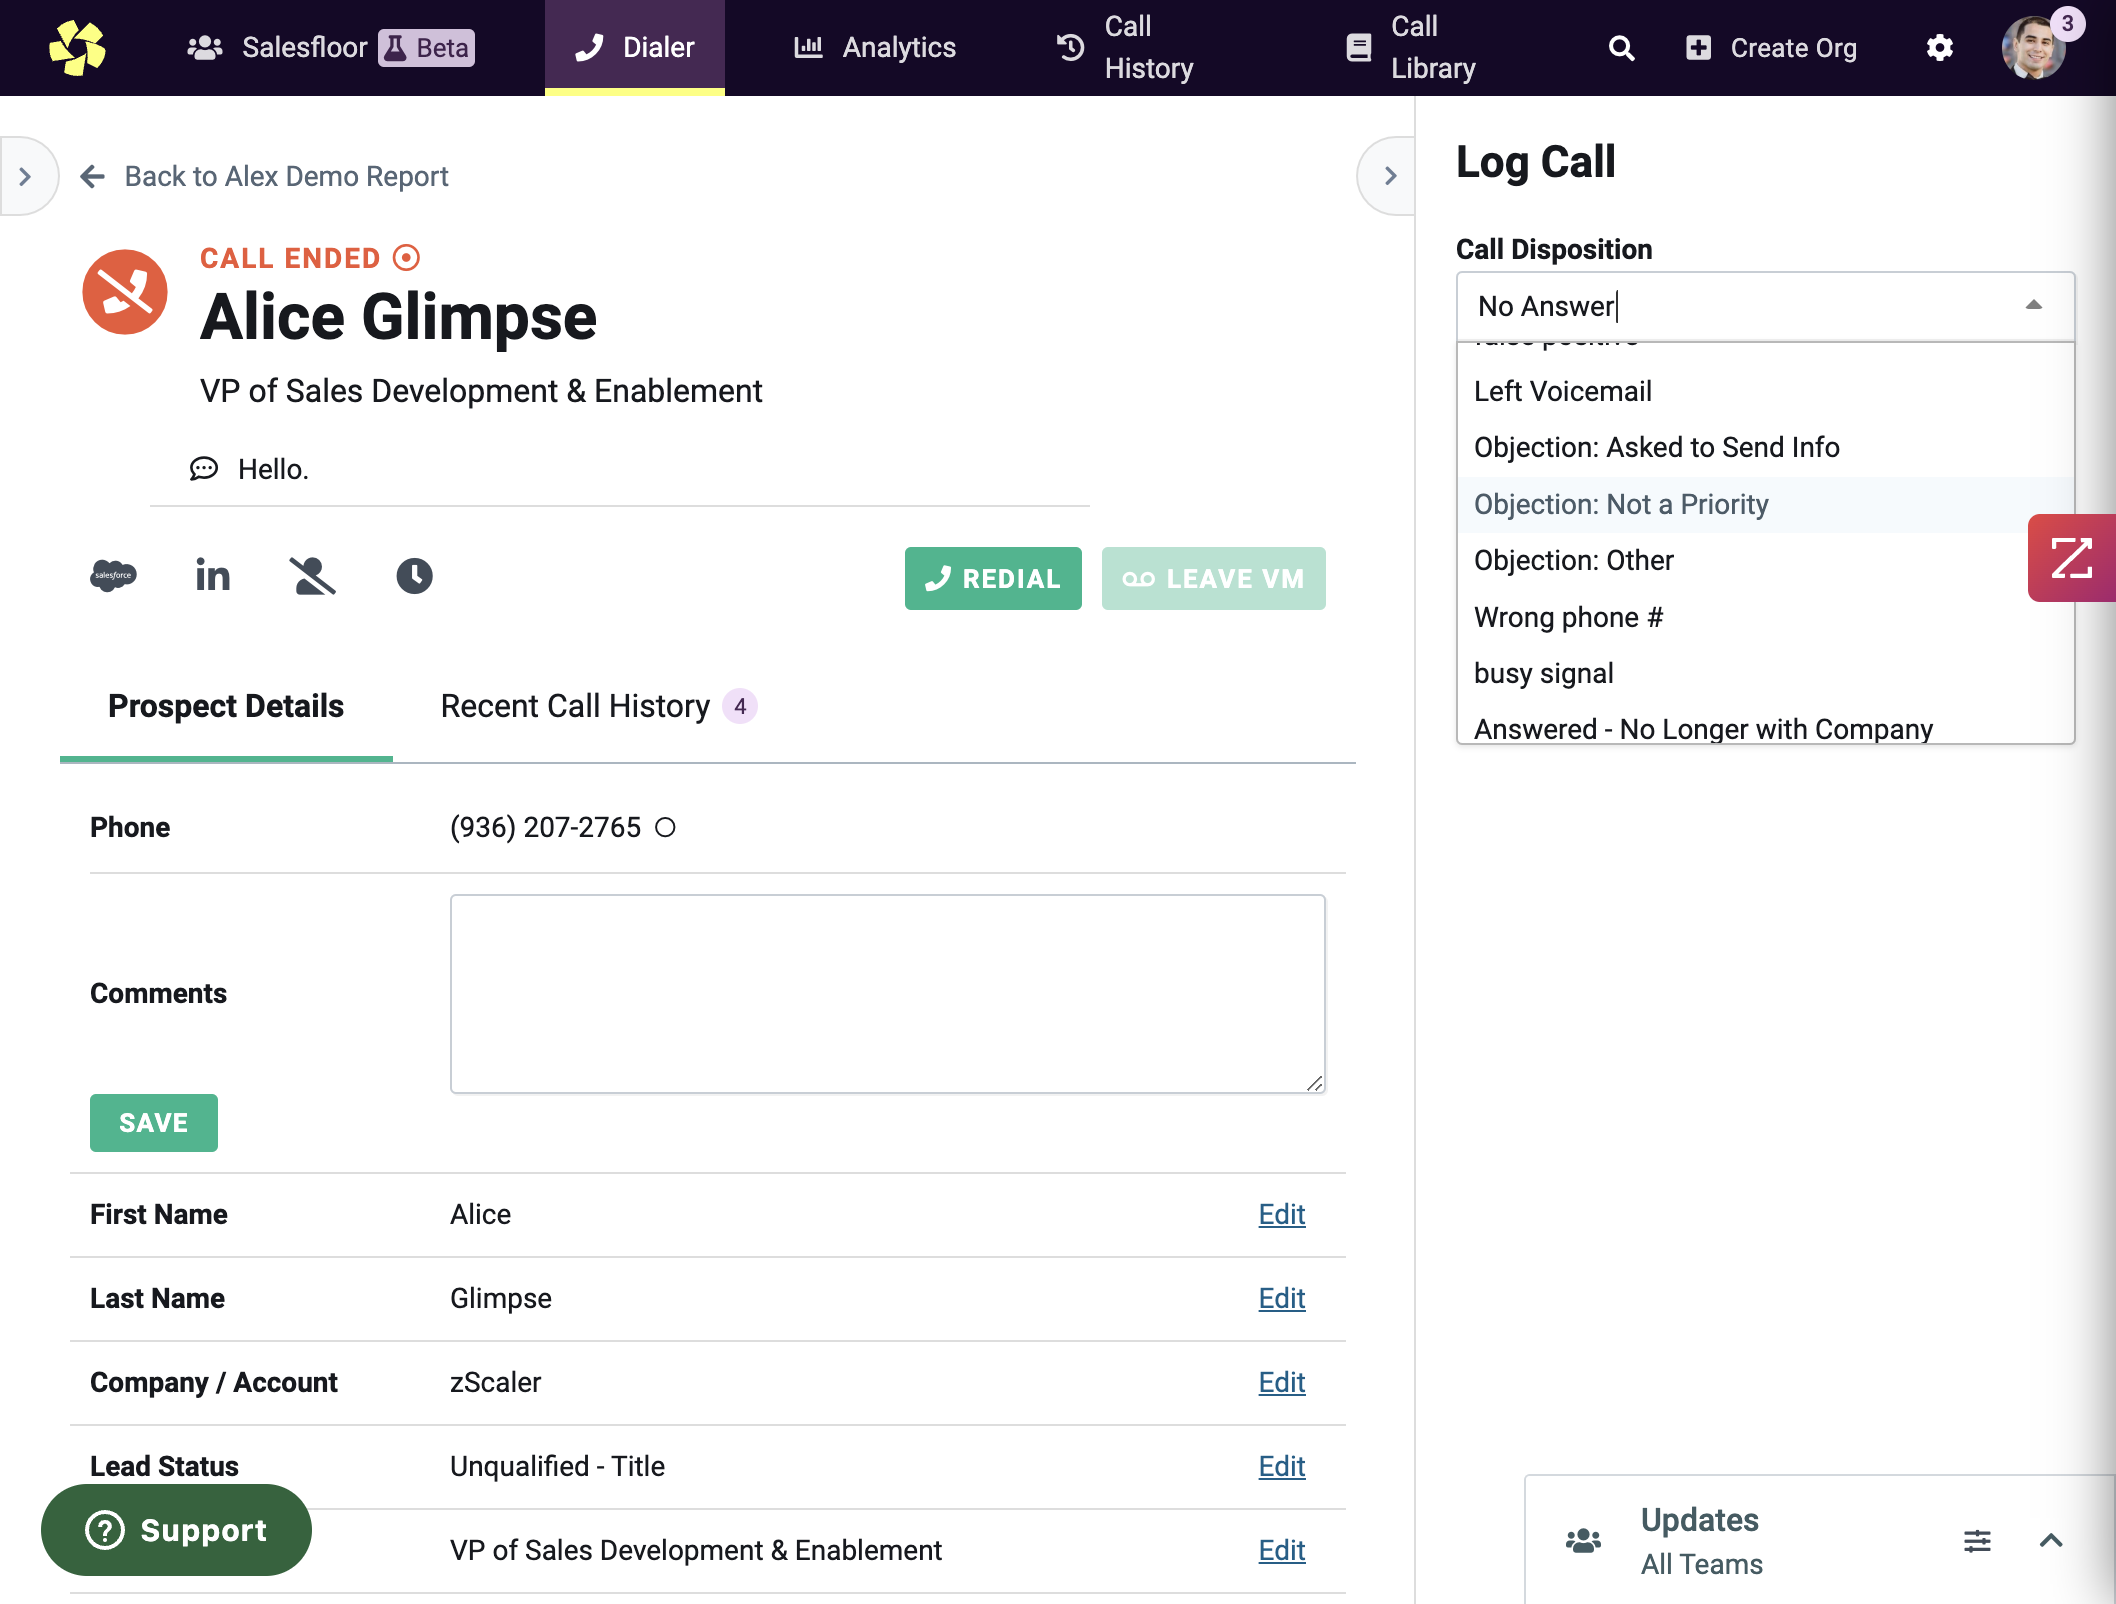This screenshot has height=1604, width=2116.
Task: Edit the Lead Status field
Action: [x=1282, y=1466]
